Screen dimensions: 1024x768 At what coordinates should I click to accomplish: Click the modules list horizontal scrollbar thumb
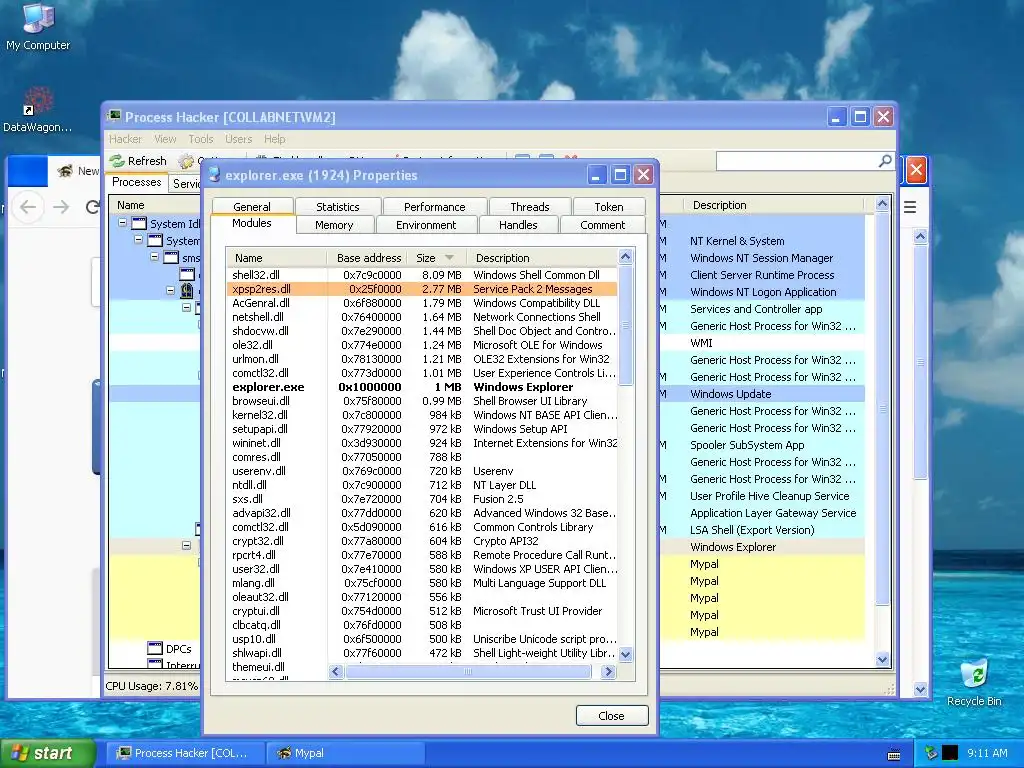(468, 671)
